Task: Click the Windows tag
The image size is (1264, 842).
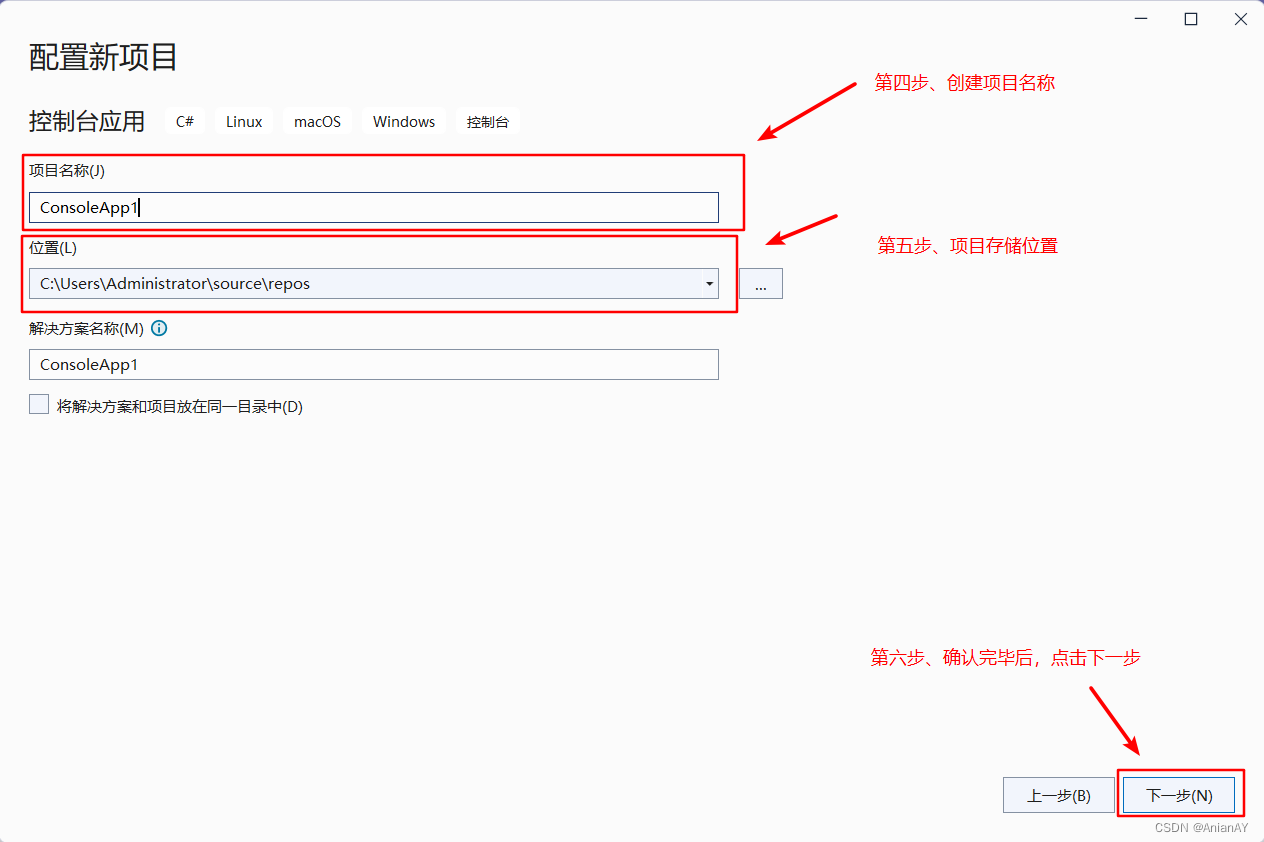Action: (x=404, y=122)
